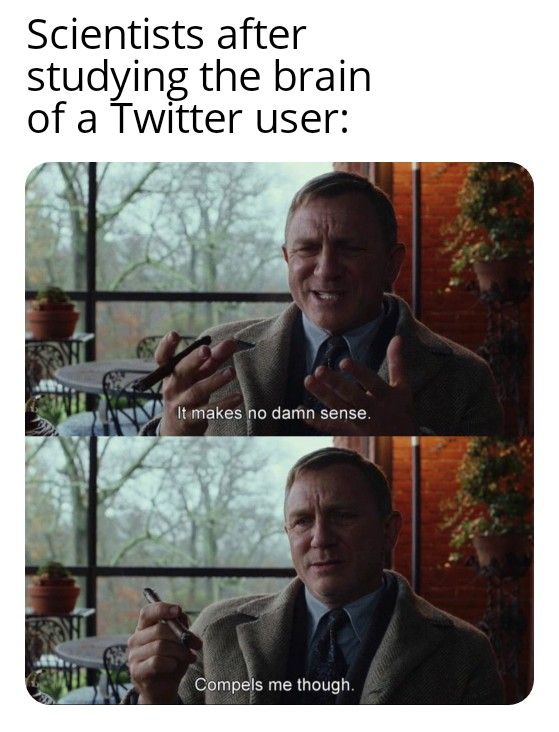Select the word 'Scientists' in the caption
This screenshot has width=559, height=732.
(x=115, y=35)
